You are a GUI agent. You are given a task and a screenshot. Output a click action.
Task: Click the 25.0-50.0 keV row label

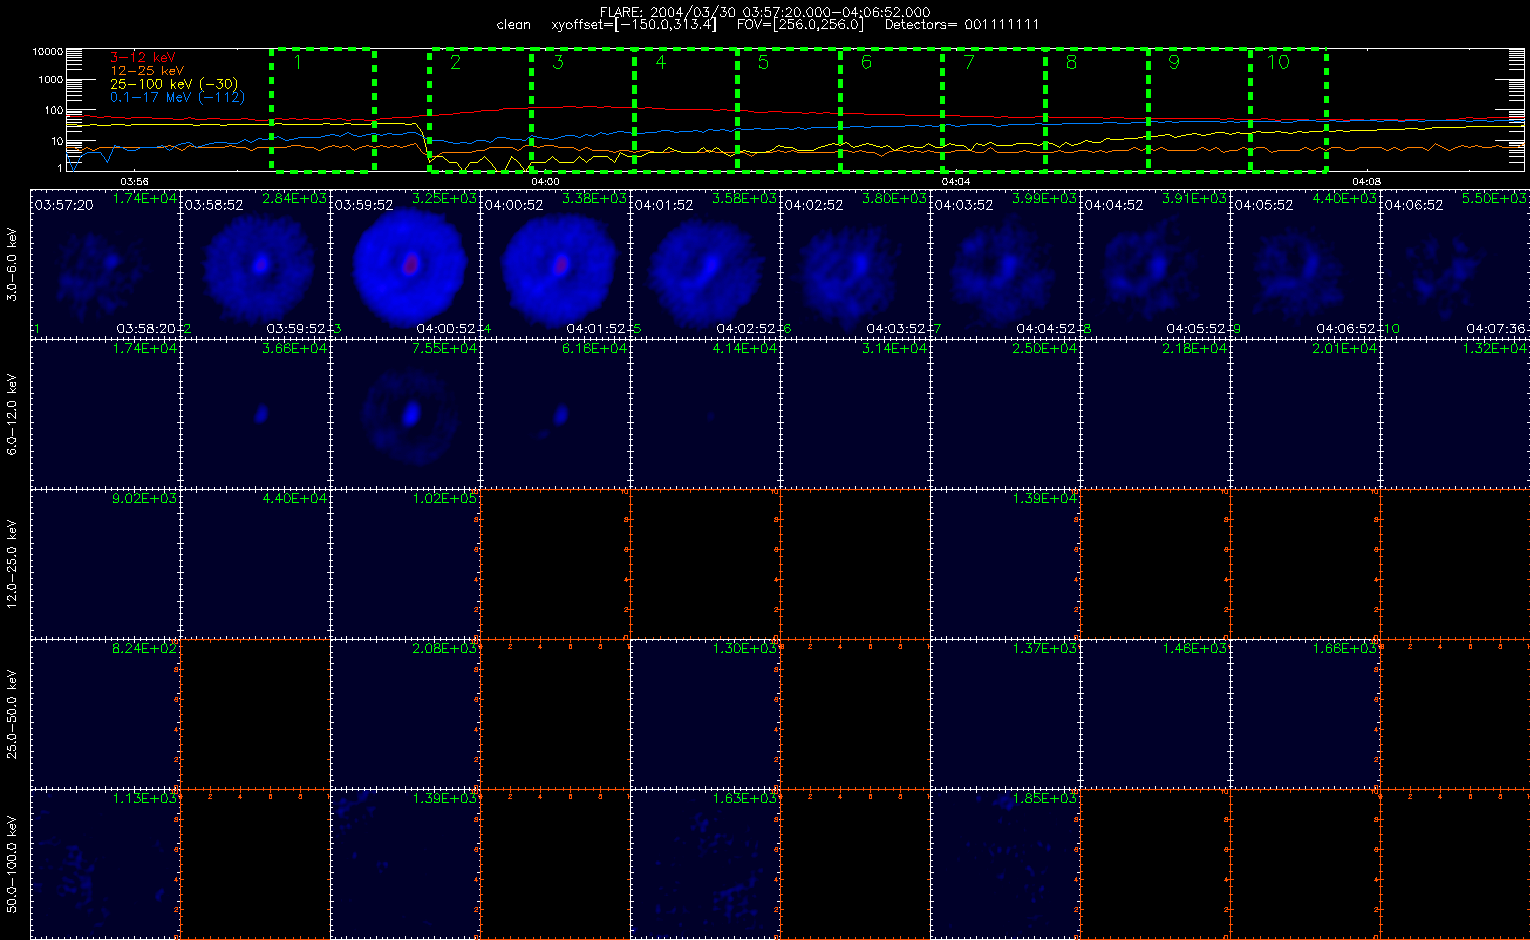(13, 714)
